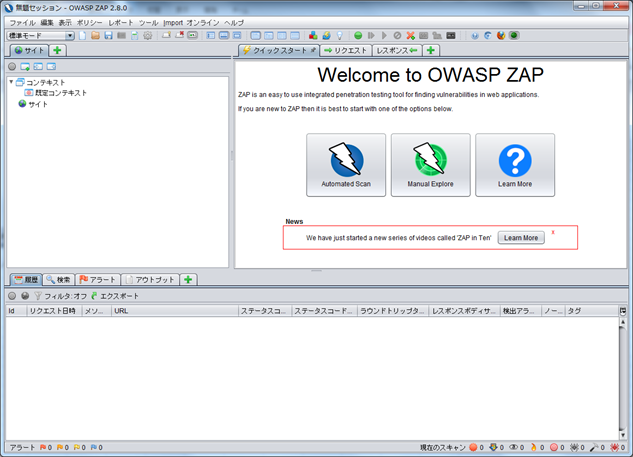
Task: Open the 表示 menu
Action: tap(65, 23)
